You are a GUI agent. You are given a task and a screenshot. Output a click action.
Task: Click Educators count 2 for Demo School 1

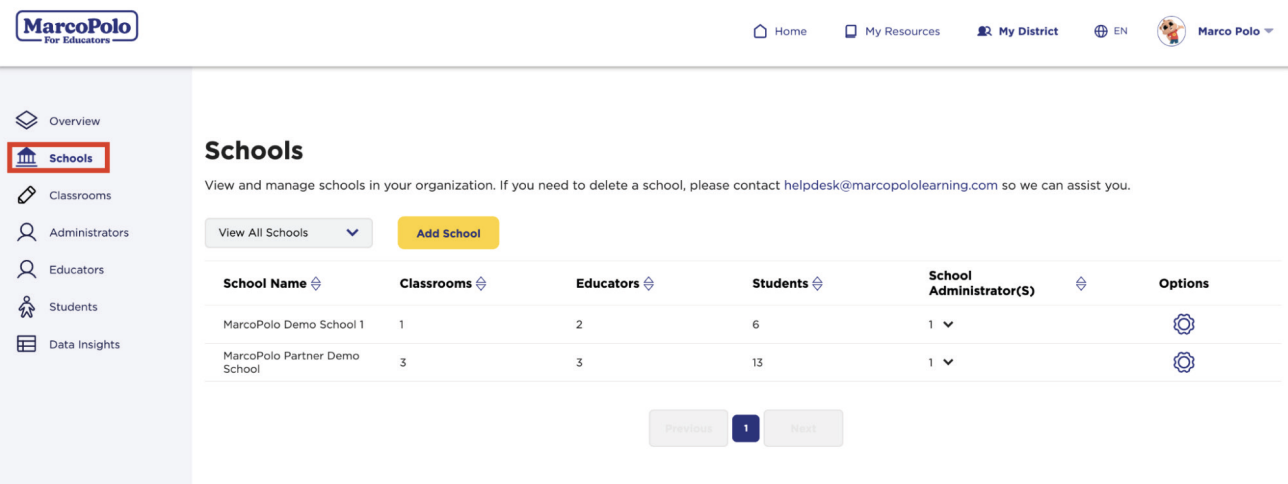tap(579, 324)
